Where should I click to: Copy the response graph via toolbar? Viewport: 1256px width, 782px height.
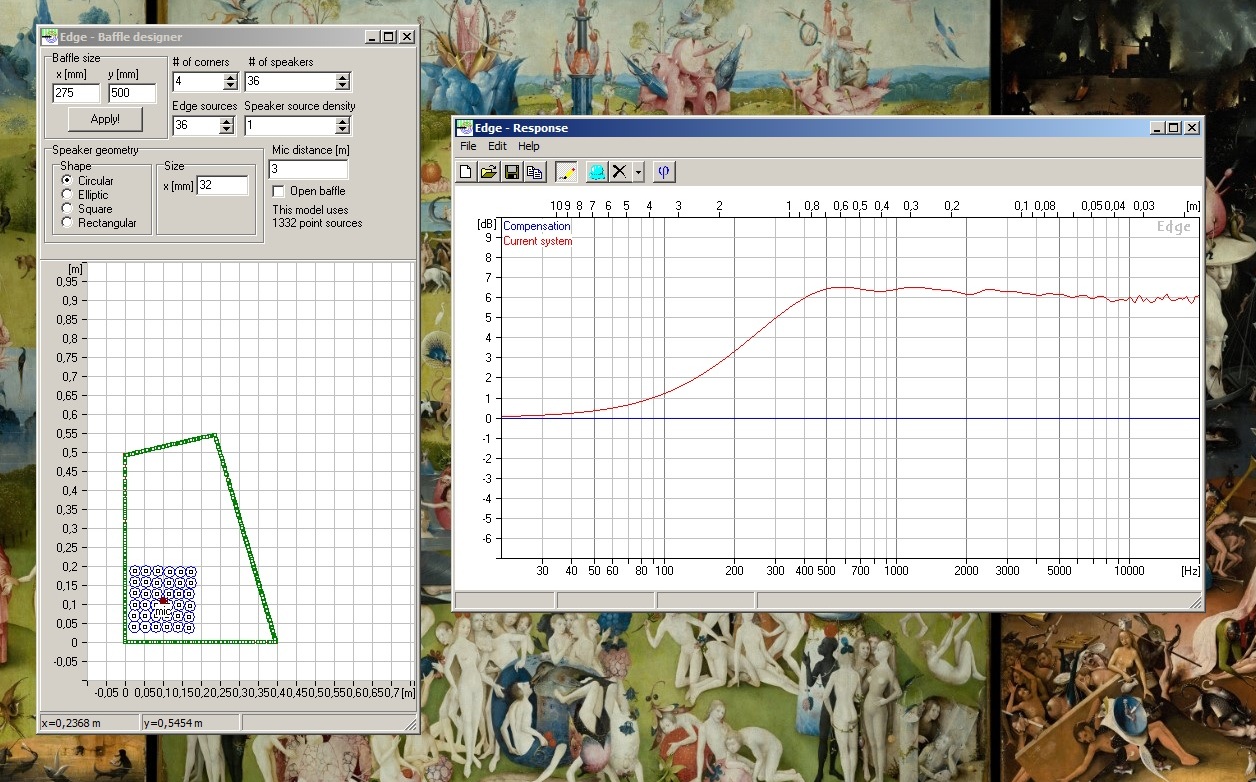(x=535, y=172)
